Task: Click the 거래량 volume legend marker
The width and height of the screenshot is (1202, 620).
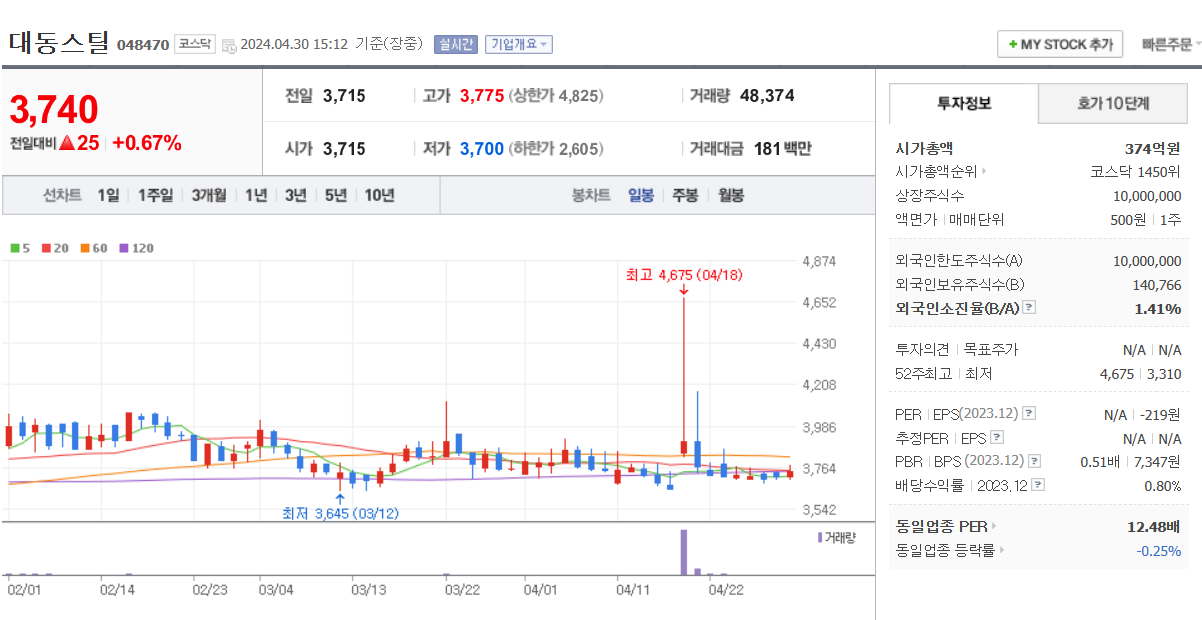Action: 820,538
